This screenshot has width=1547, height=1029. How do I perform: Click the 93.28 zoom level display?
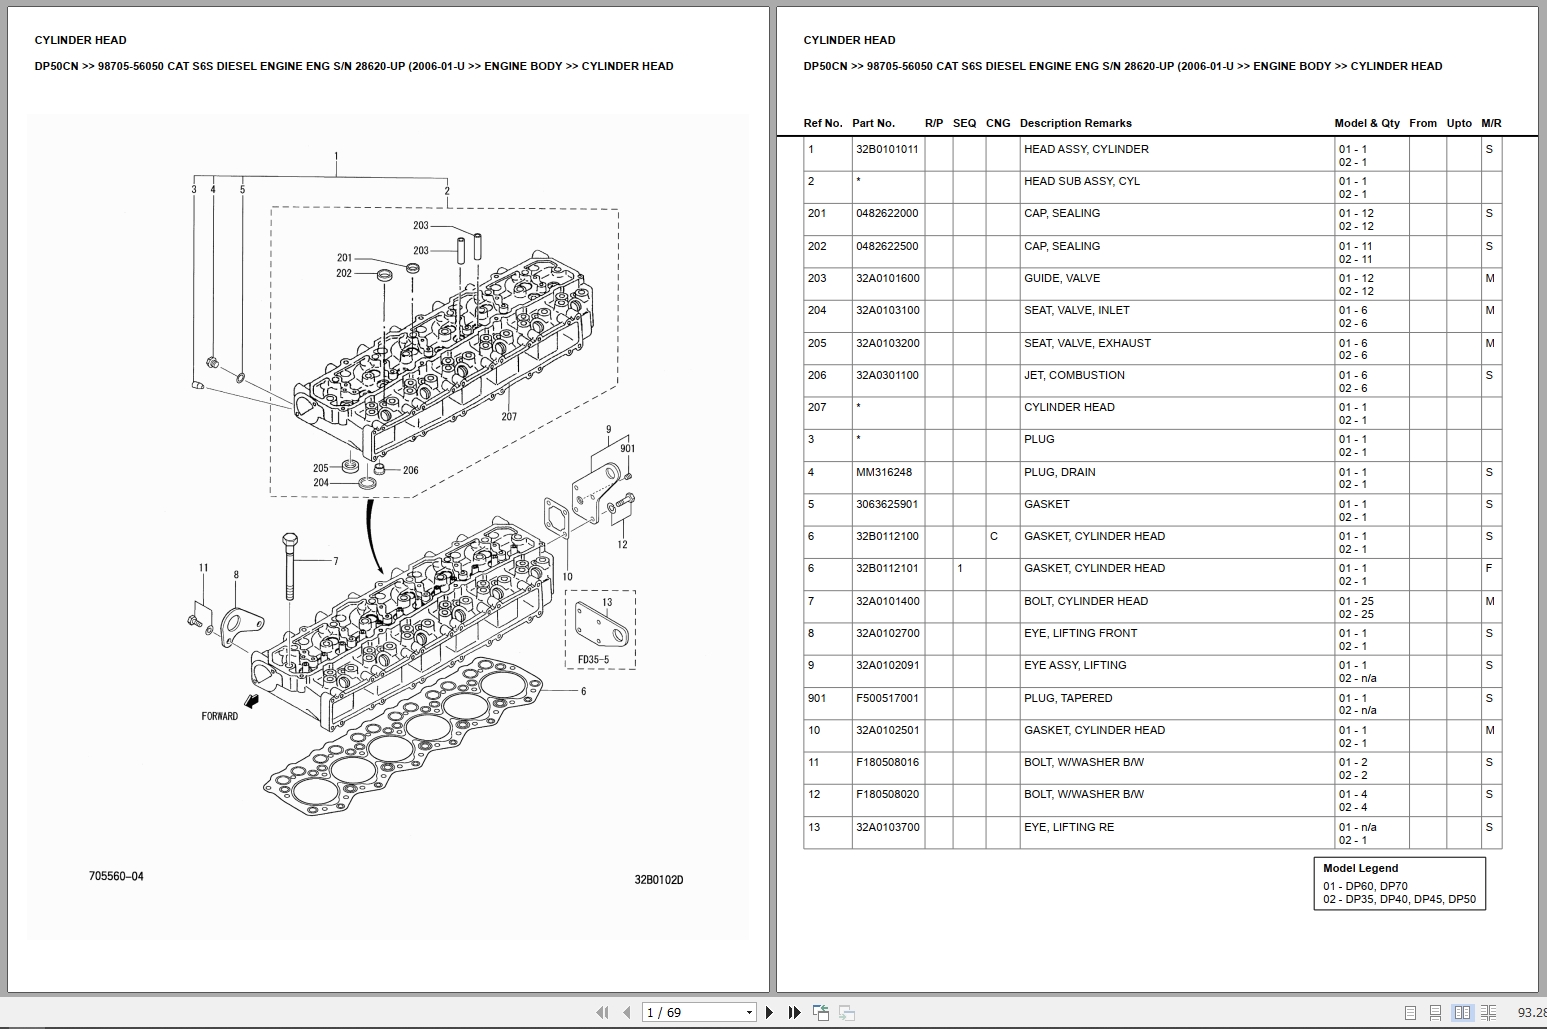(x=1532, y=1012)
